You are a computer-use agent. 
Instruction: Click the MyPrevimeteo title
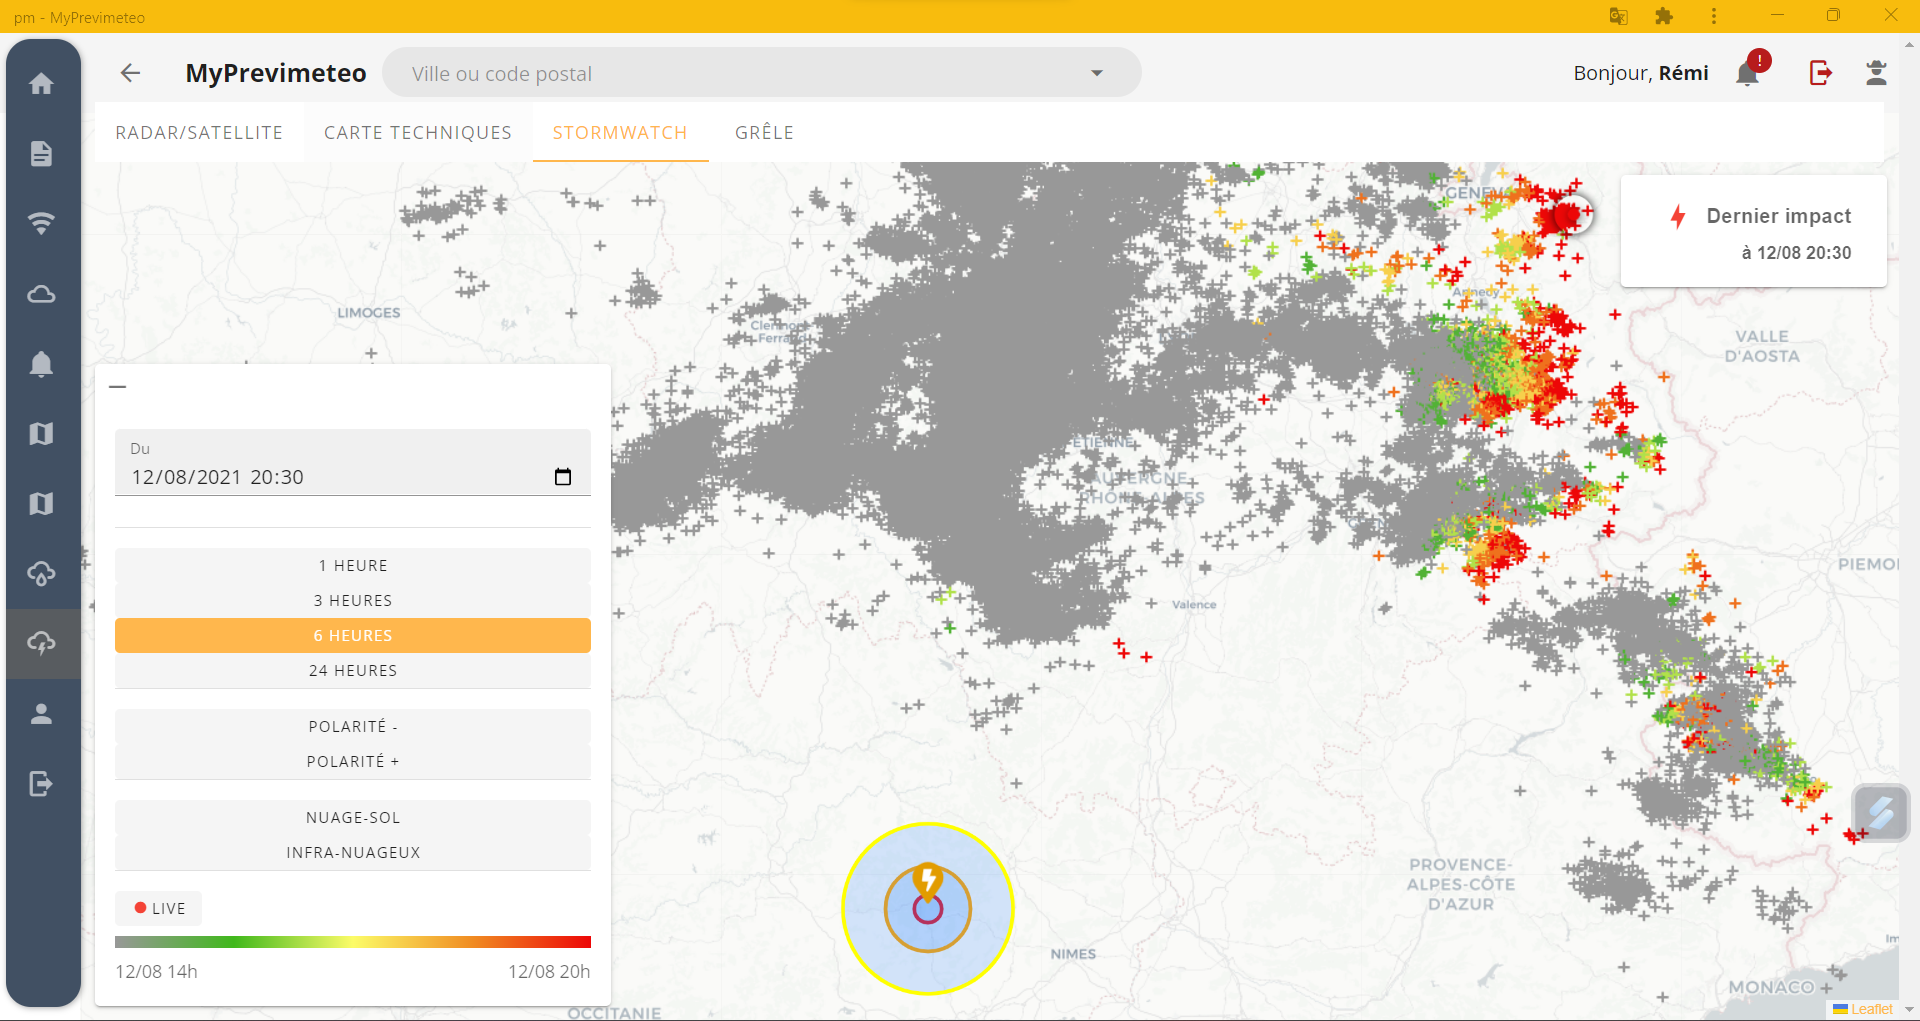pyautogui.click(x=276, y=73)
